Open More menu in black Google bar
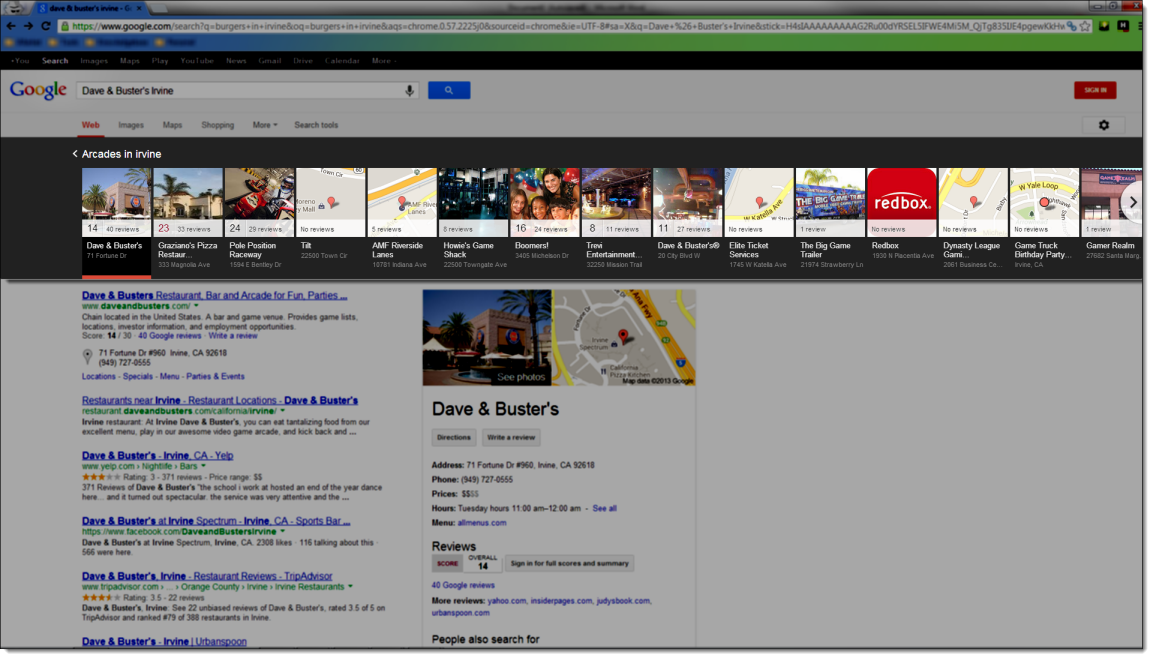Image resolution: width=1152 pixels, height=658 pixels. pyautogui.click(x=384, y=61)
